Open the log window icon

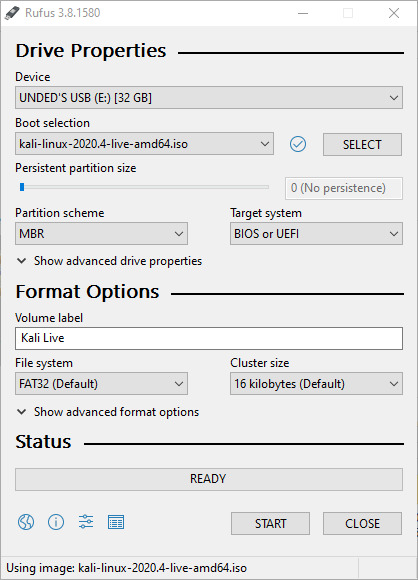pyautogui.click(x=116, y=522)
